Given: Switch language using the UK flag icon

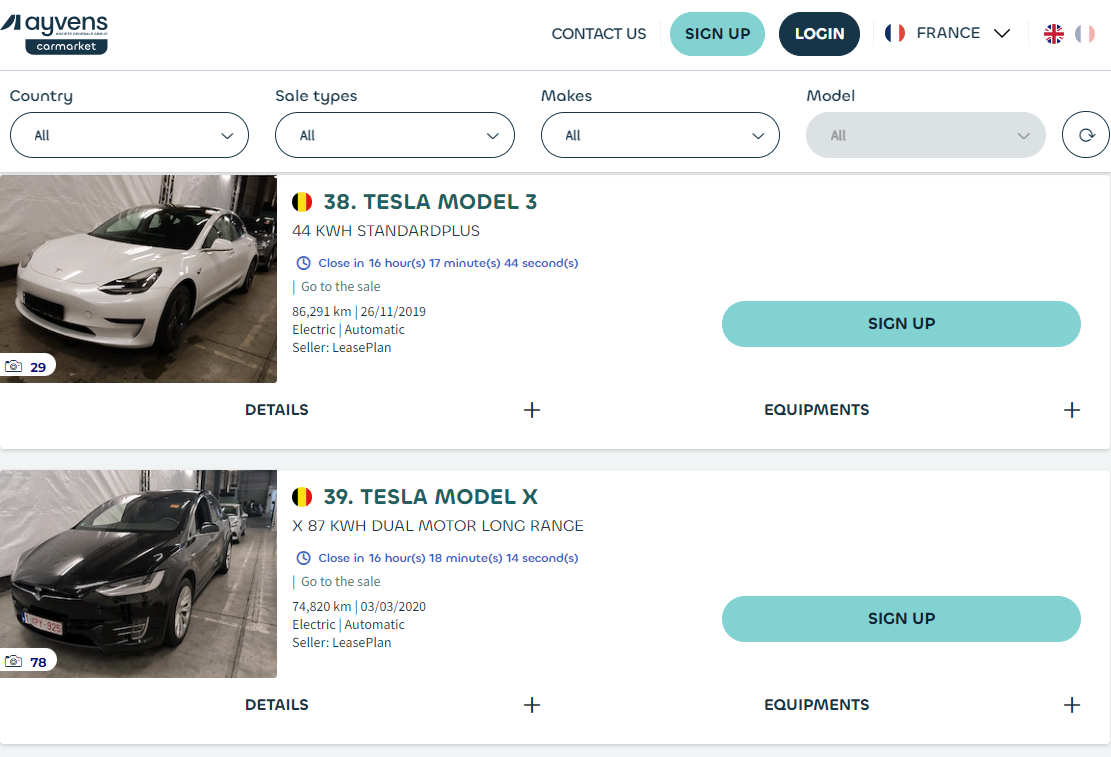Looking at the screenshot, I should click(1054, 34).
